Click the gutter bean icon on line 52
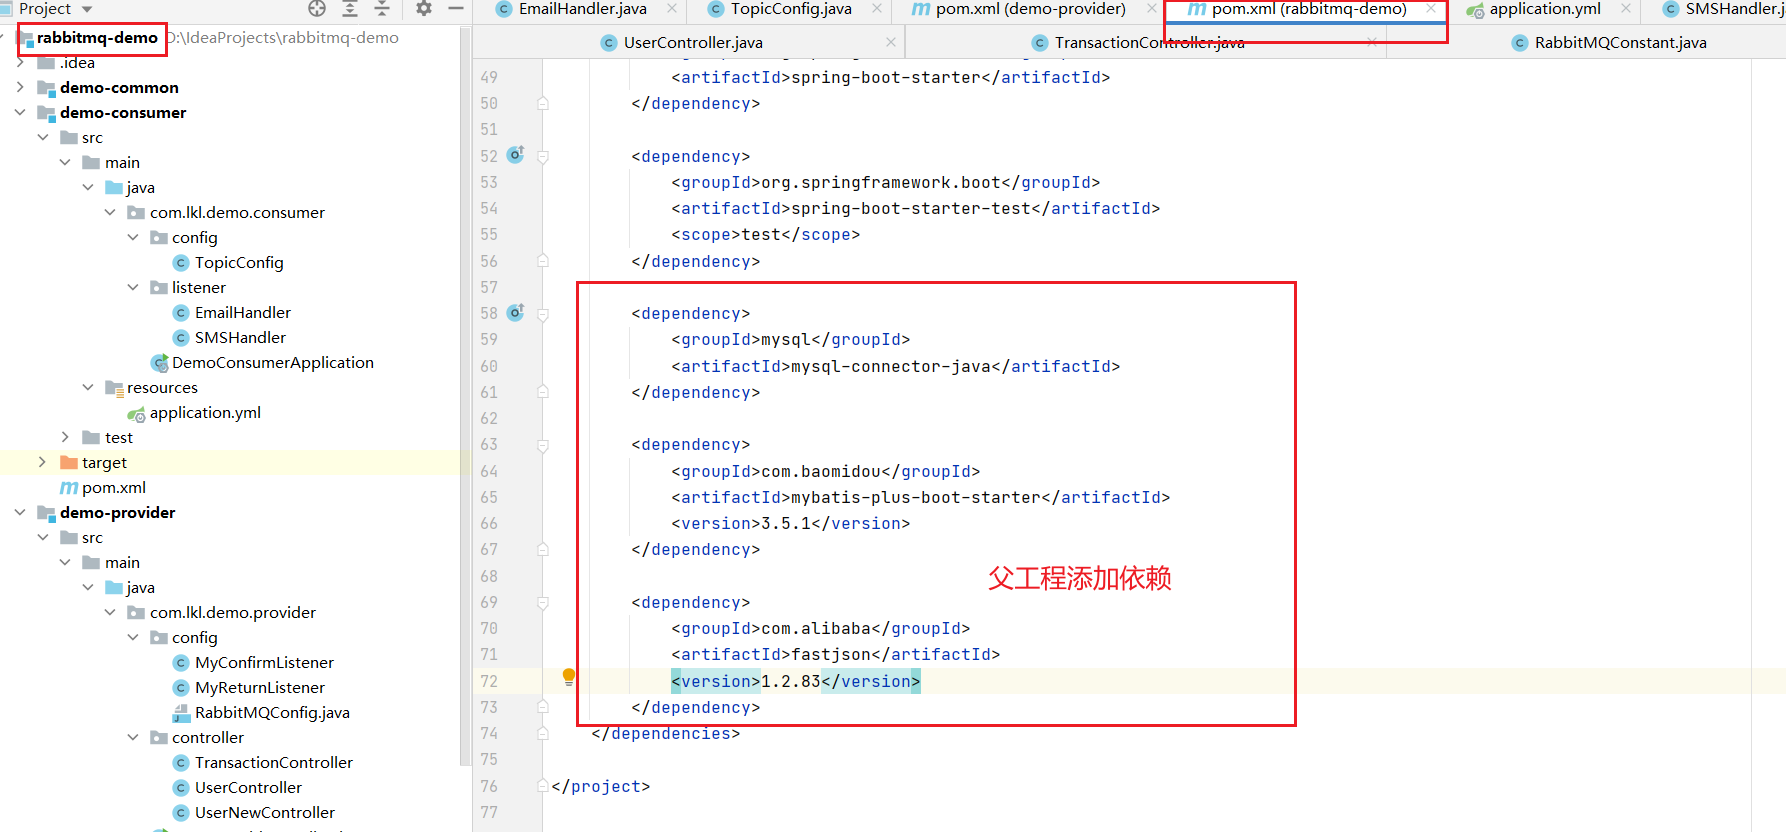 pos(516,155)
